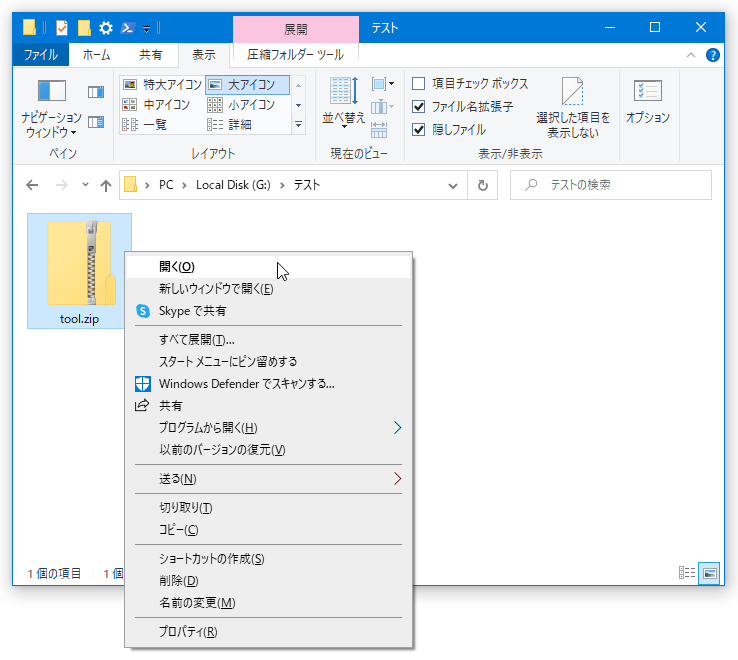Click size all columns to fit icon
Image resolution: width=738 pixels, height=660 pixels.
(x=379, y=129)
